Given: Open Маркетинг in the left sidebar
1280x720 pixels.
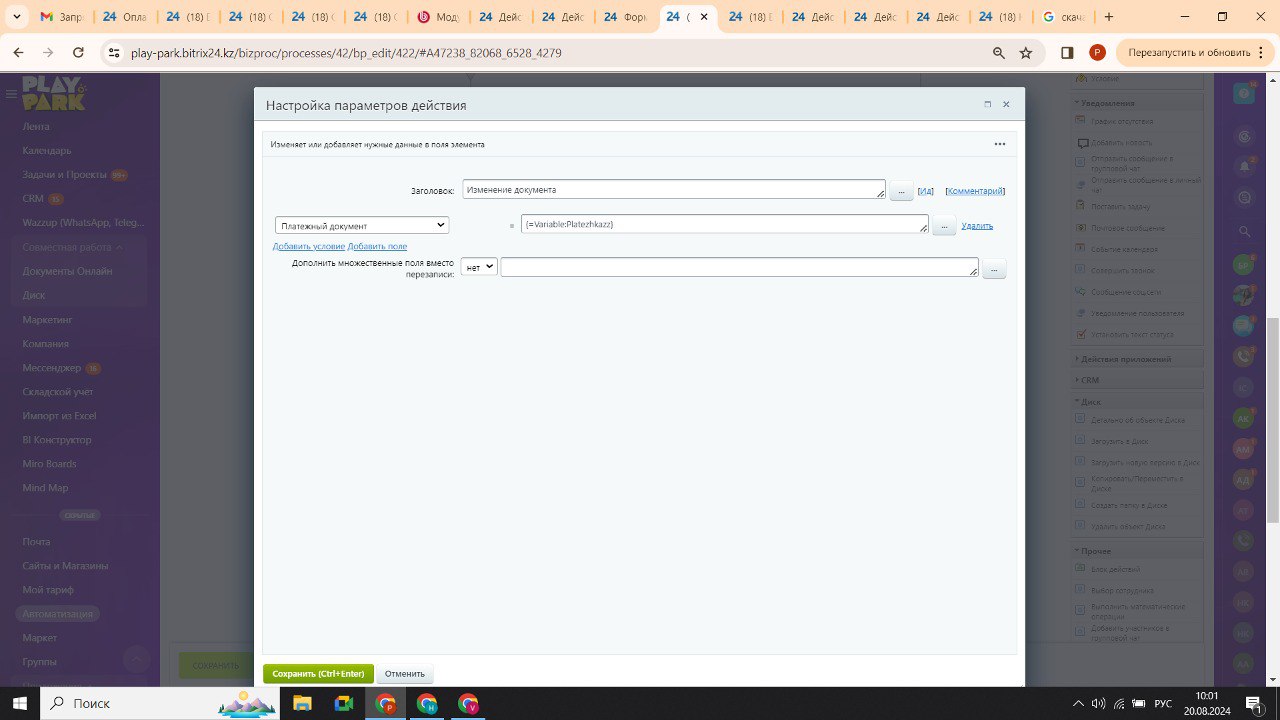Looking at the screenshot, I should tap(48, 320).
